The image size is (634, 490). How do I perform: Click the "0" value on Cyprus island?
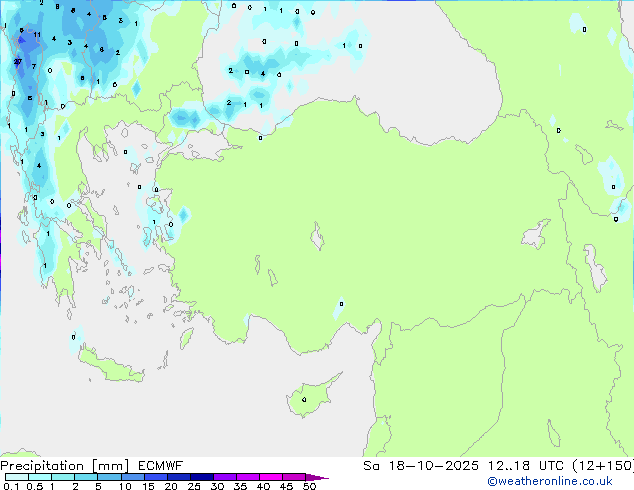304,400
